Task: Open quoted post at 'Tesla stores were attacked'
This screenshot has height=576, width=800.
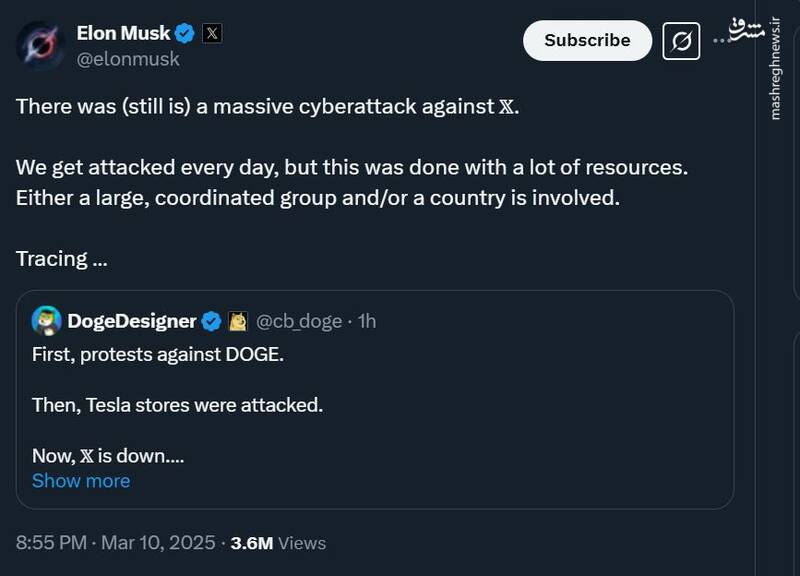Action: tap(177, 405)
